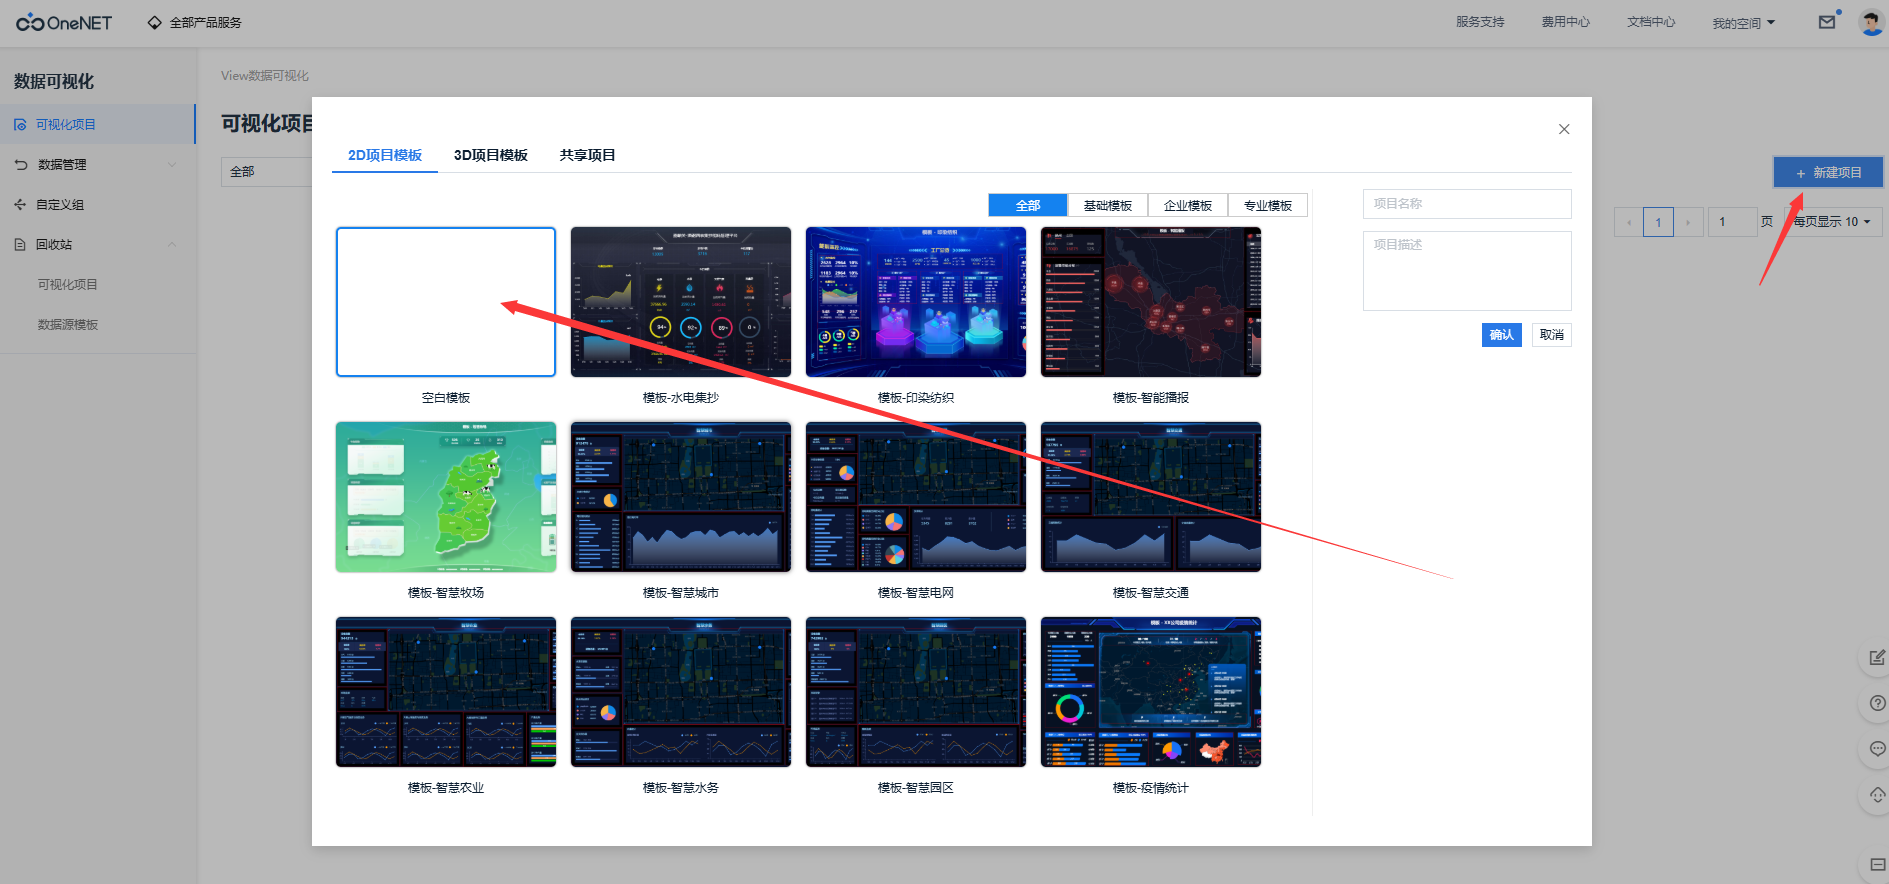Select the 基础模板 filter

(1107, 205)
